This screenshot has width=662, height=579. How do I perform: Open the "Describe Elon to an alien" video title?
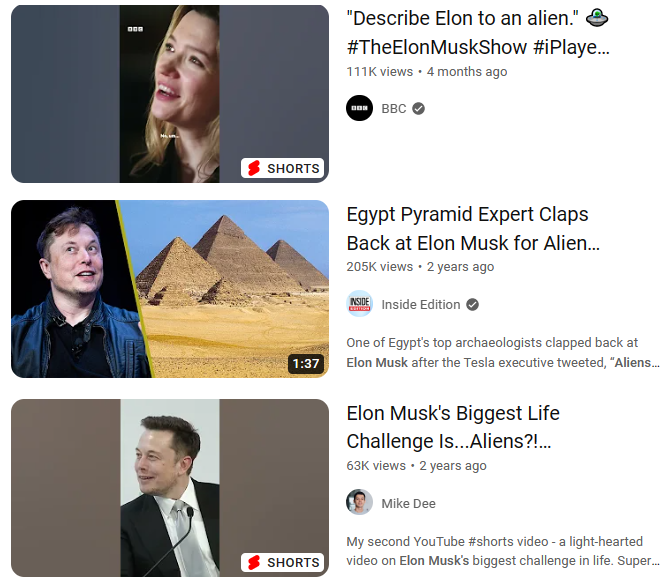[478, 33]
